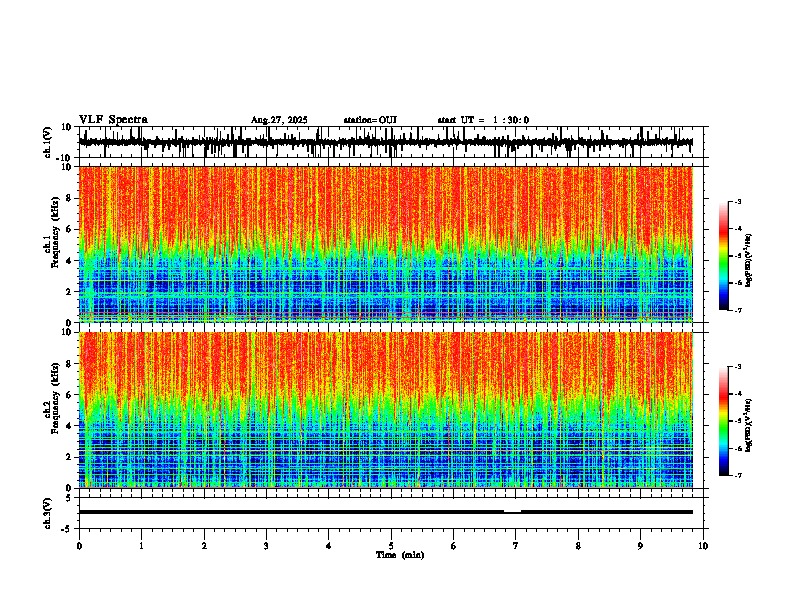
Task: Click the '8' kHz tick on ch.1 spectrogram
Action: (70, 198)
